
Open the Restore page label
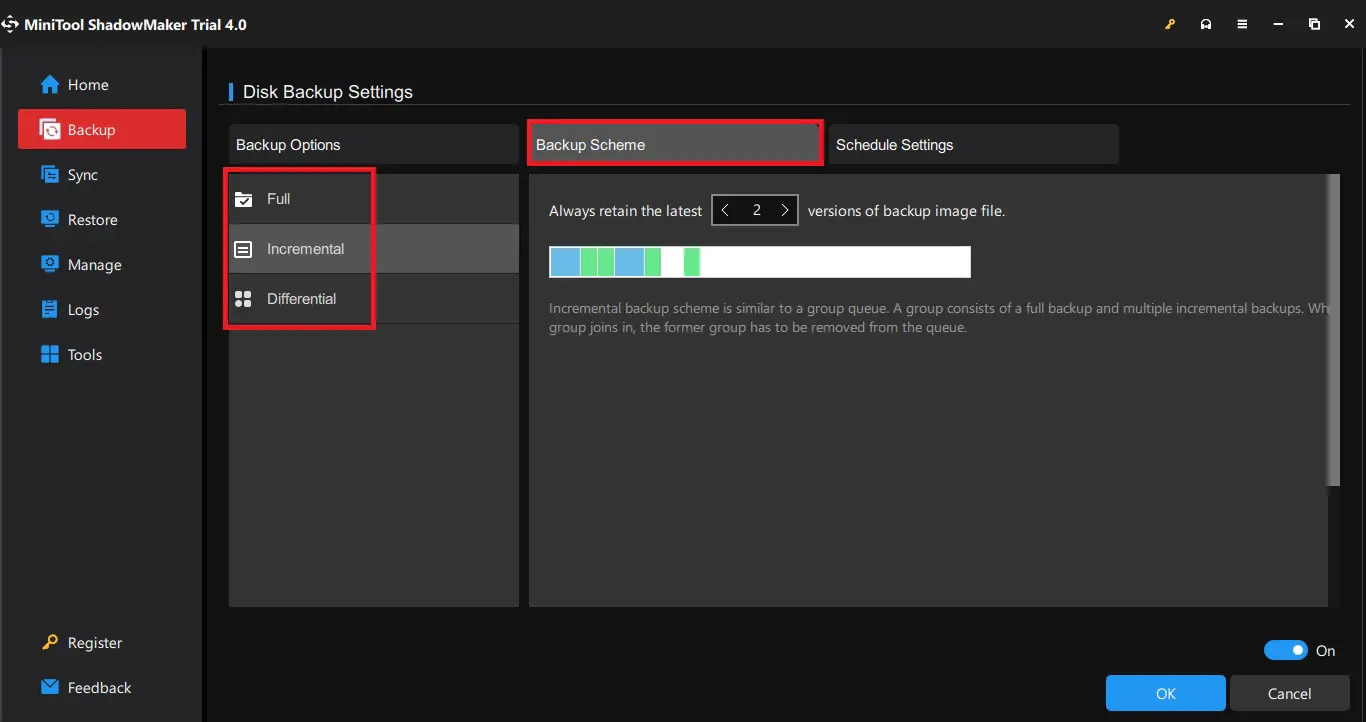coord(93,220)
